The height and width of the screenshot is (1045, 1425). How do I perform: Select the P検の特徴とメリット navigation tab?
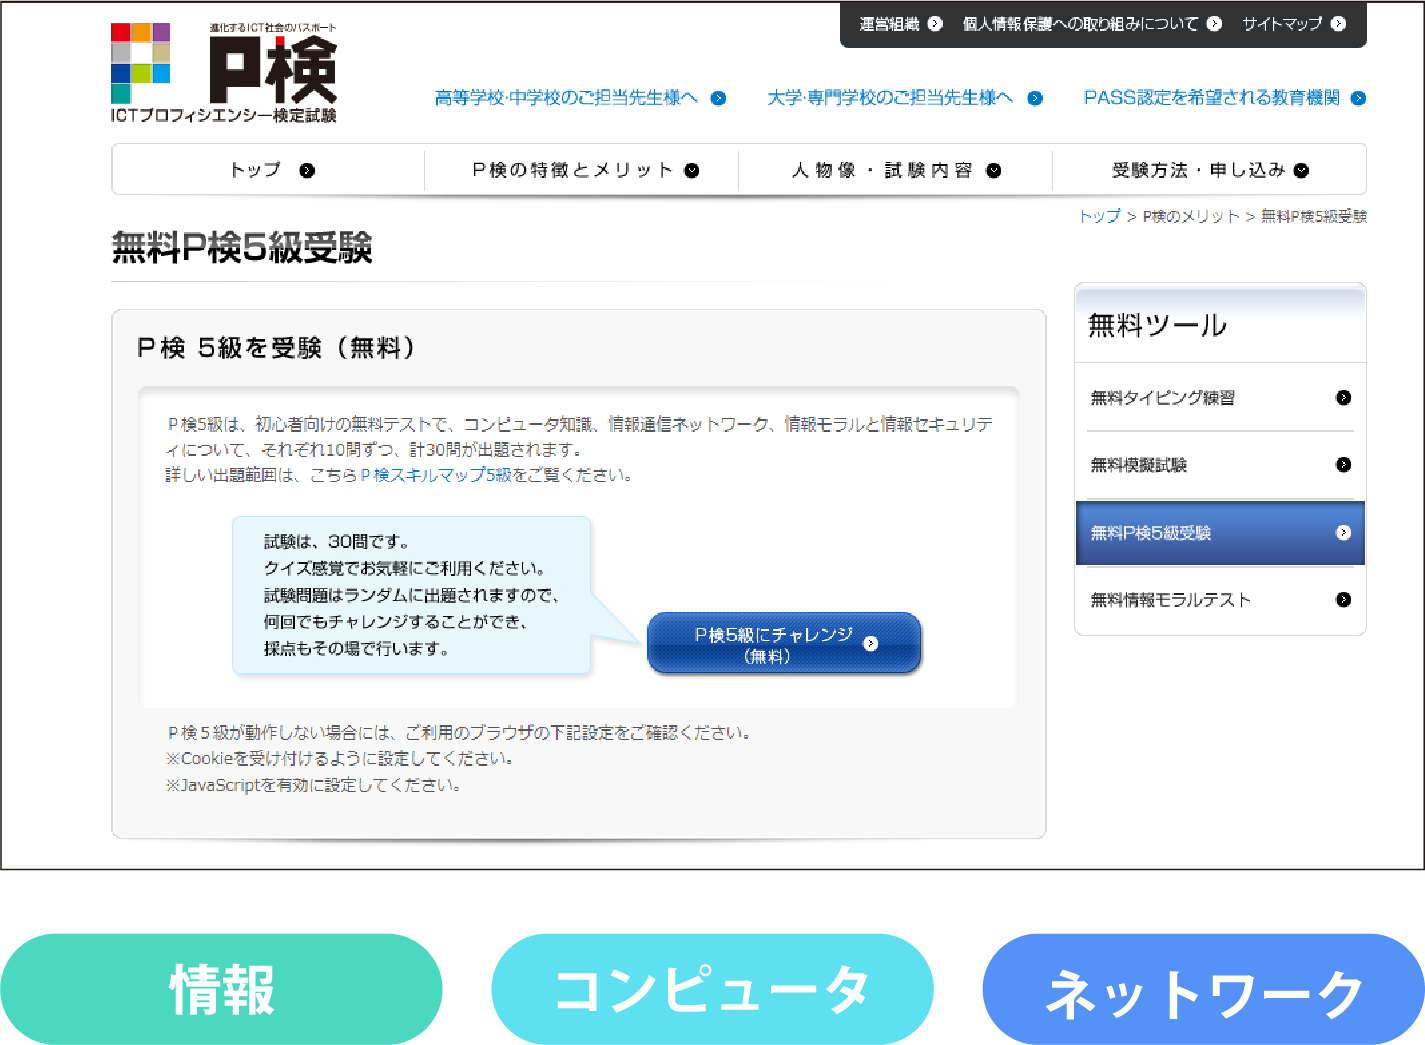coord(582,170)
